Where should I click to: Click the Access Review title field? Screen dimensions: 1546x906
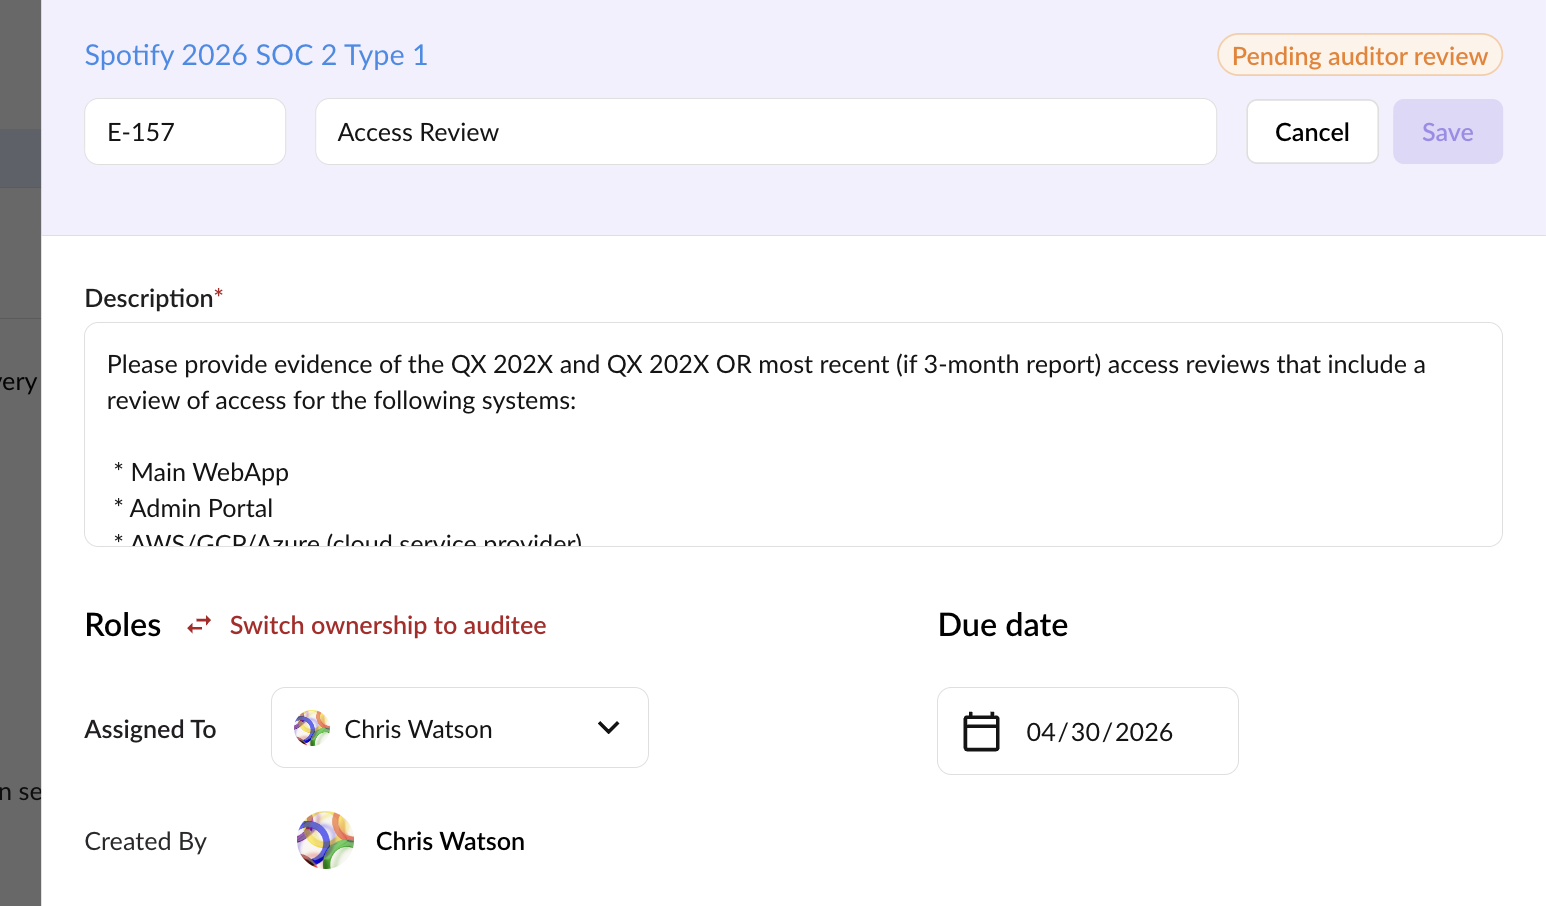(766, 132)
